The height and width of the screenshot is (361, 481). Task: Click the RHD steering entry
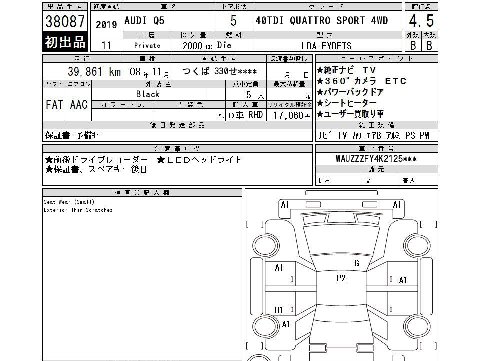click(256, 115)
